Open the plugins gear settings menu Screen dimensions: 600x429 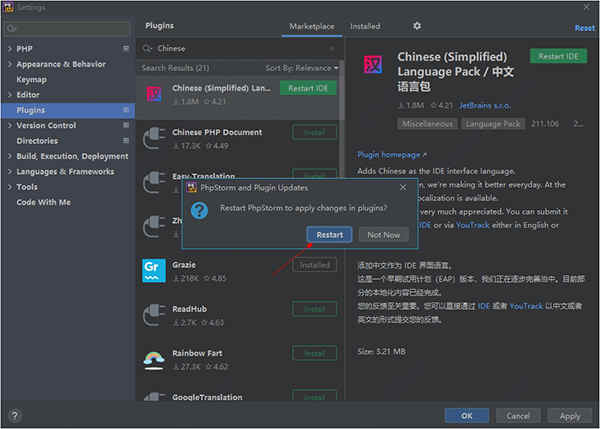click(x=417, y=26)
